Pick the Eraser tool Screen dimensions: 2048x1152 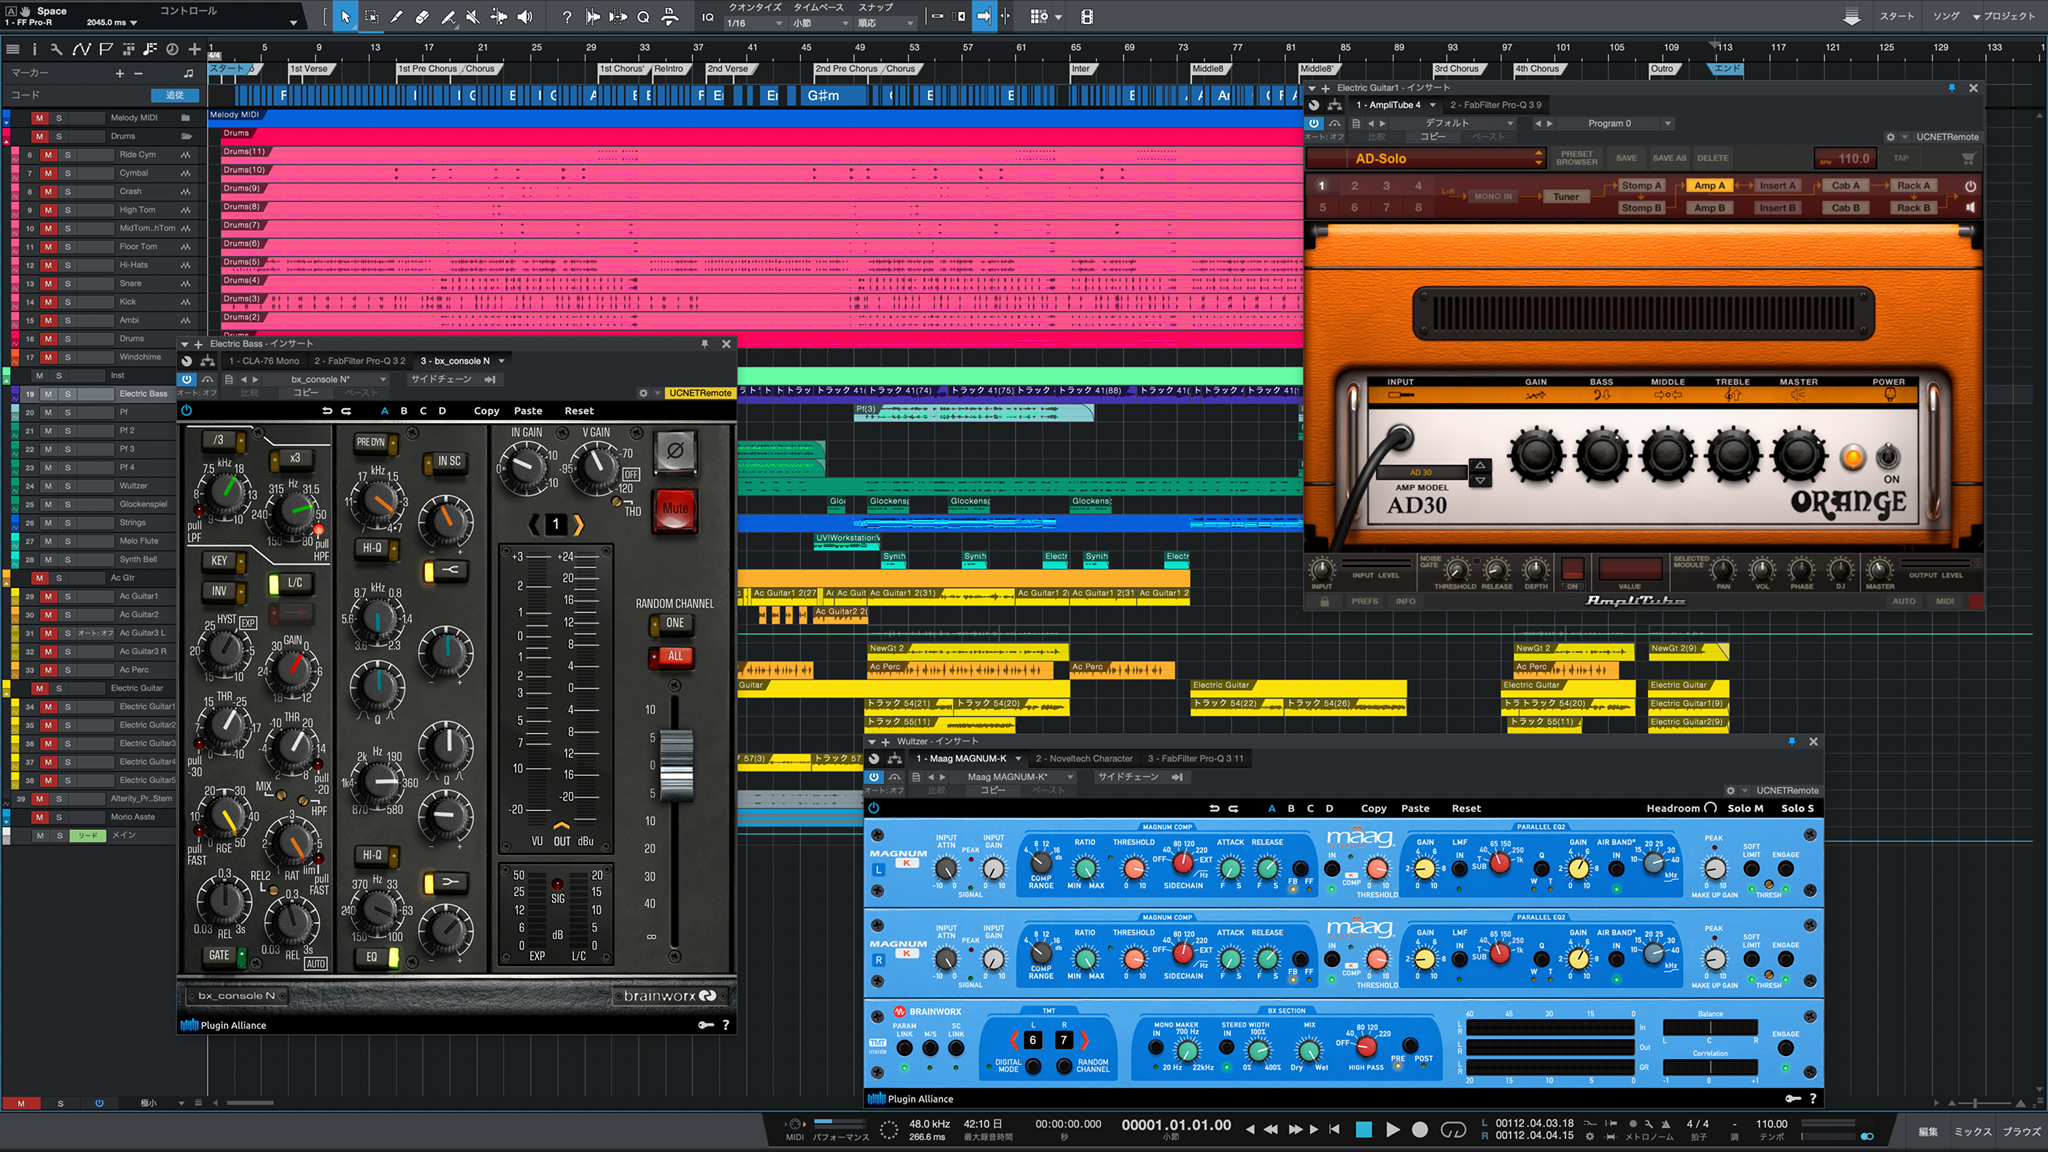422,17
